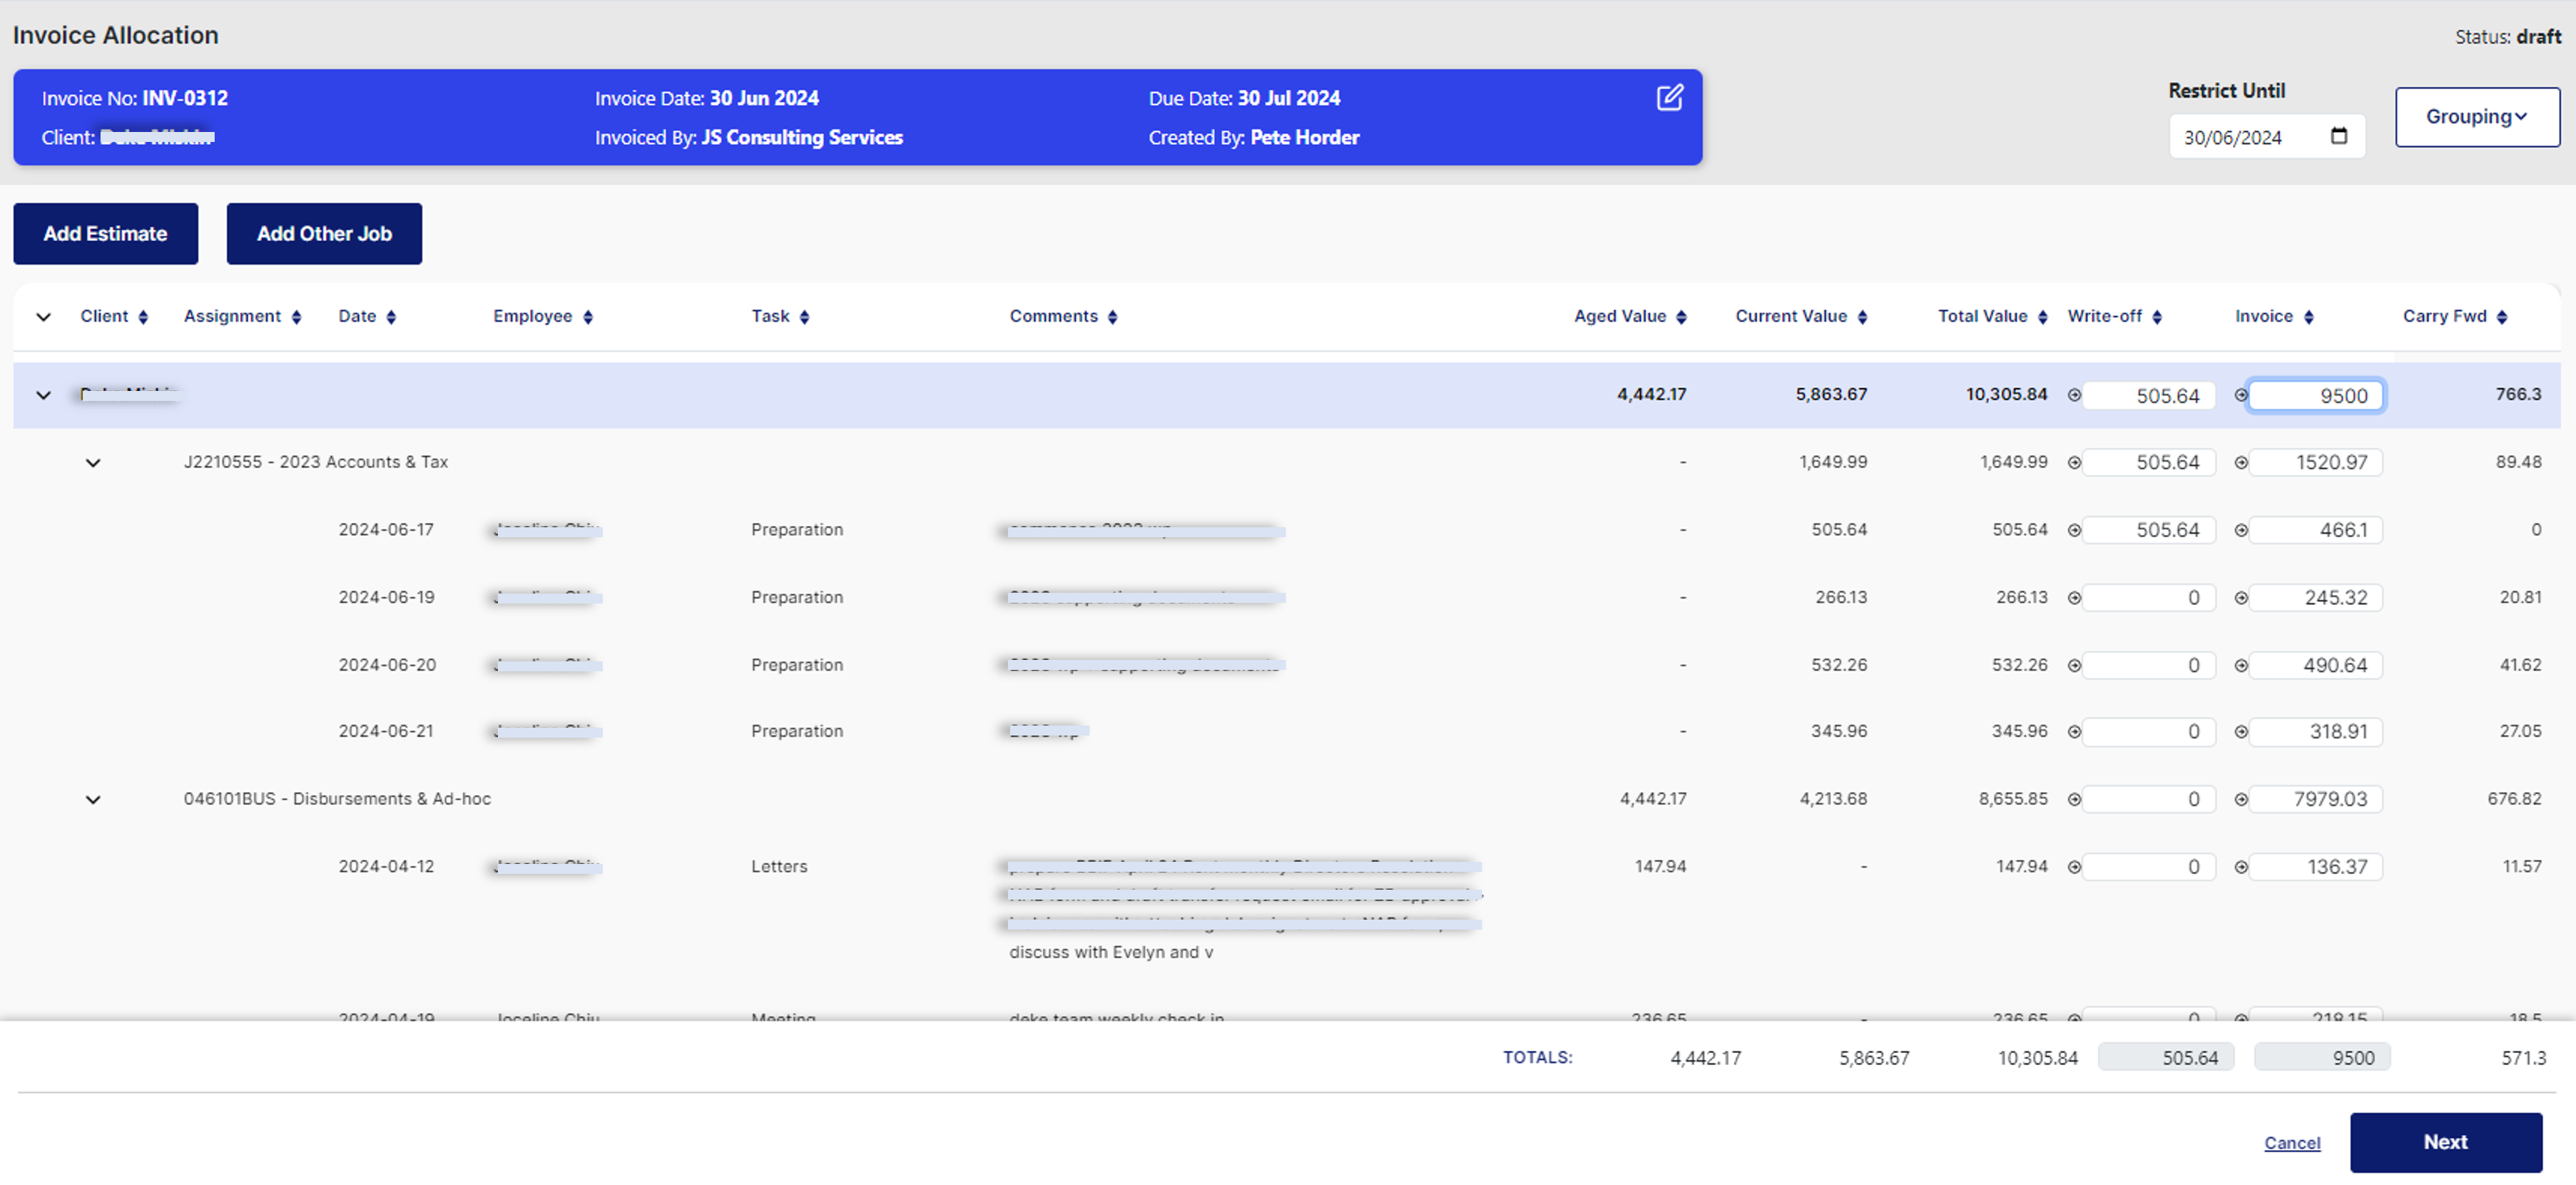Collapse the top client row using its chevron
Screen dimensions: 2576x1185
point(44,395)
